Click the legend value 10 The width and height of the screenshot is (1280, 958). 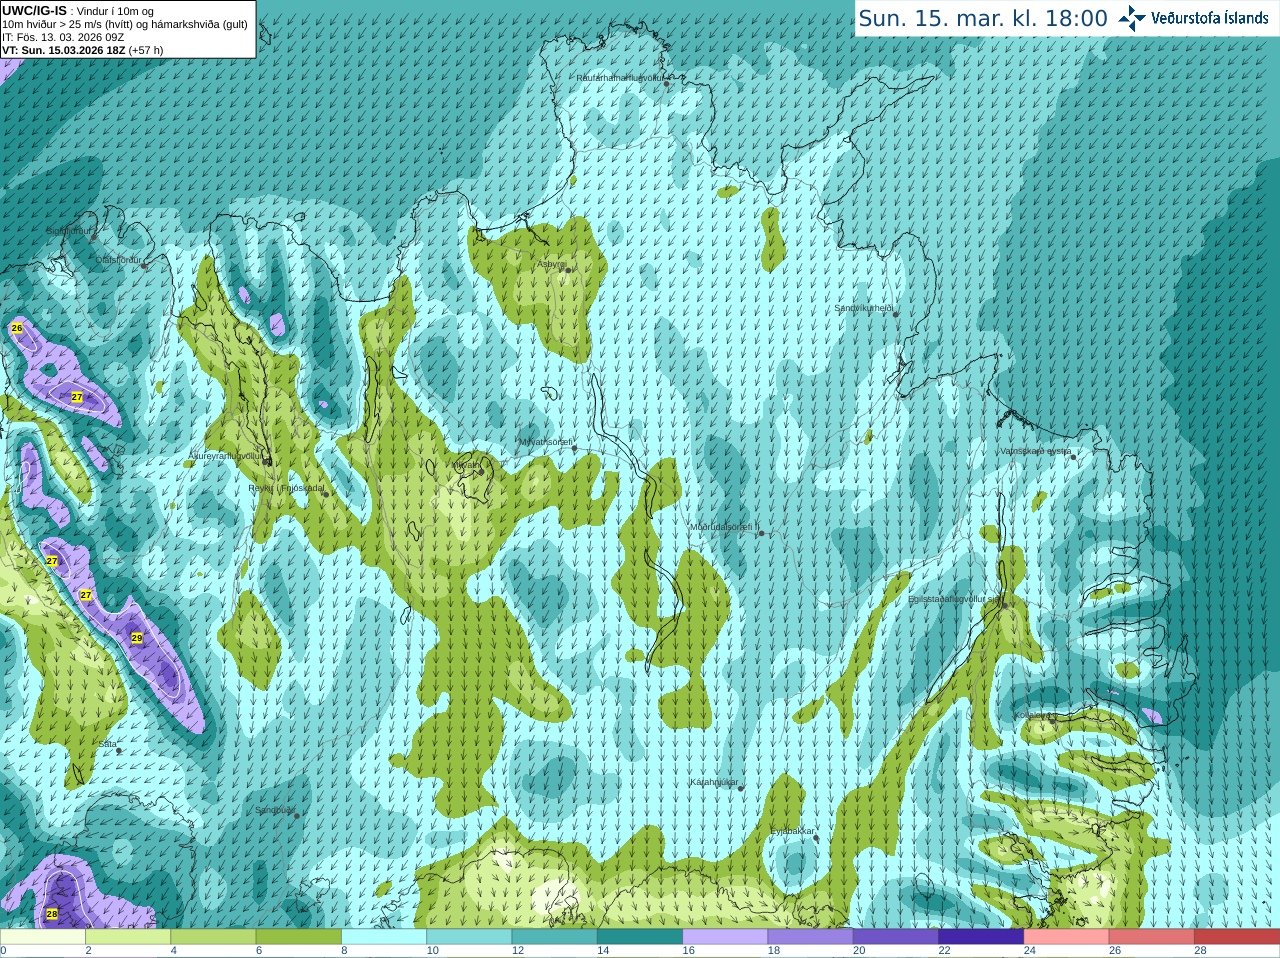(432, 951)
